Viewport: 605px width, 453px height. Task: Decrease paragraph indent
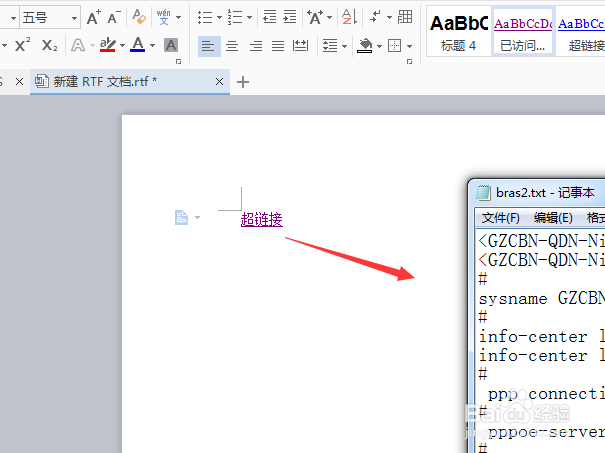pos(270,17)
